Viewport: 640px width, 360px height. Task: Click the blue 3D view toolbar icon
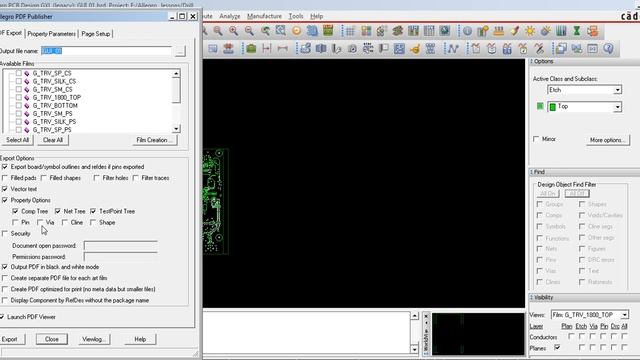pos(312,31)
